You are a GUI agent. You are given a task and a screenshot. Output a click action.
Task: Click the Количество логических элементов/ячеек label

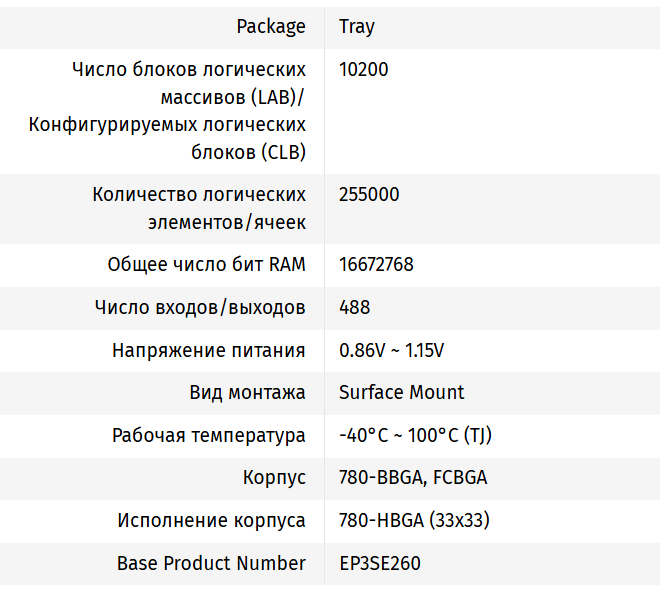coord(199,208)
